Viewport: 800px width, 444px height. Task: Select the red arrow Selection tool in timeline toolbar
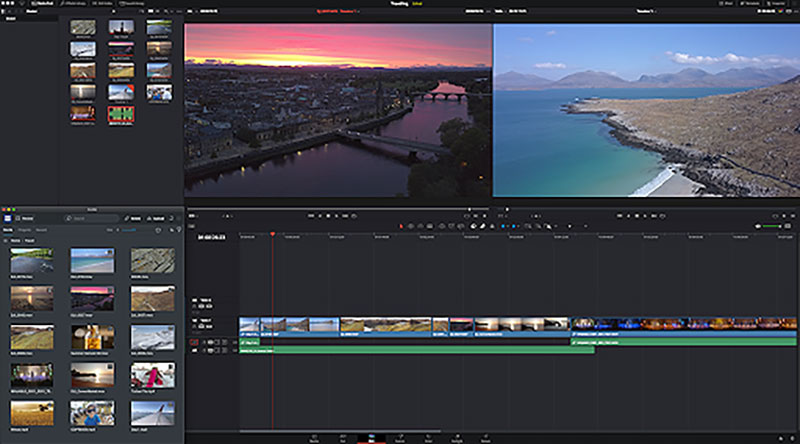point(402,227)
